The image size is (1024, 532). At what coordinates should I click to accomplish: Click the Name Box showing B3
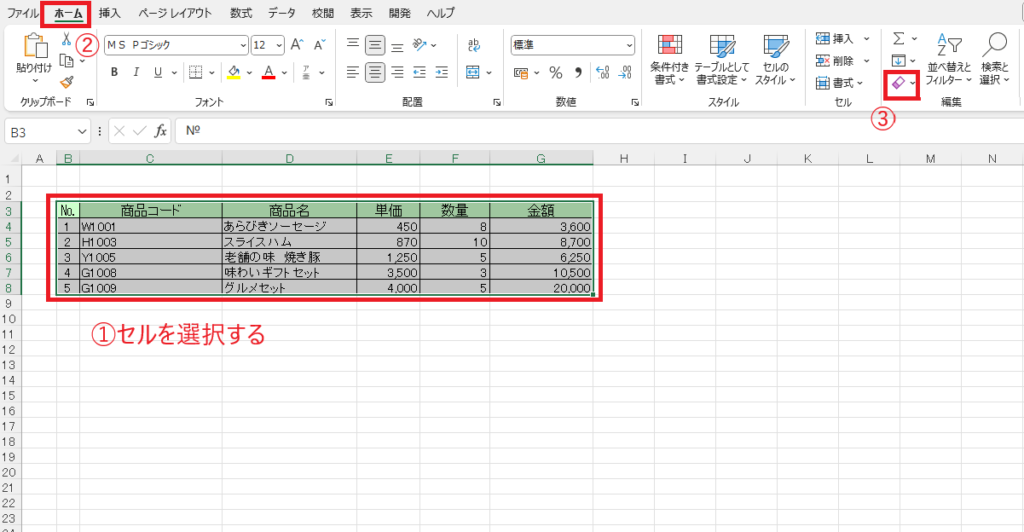(38, 131)
